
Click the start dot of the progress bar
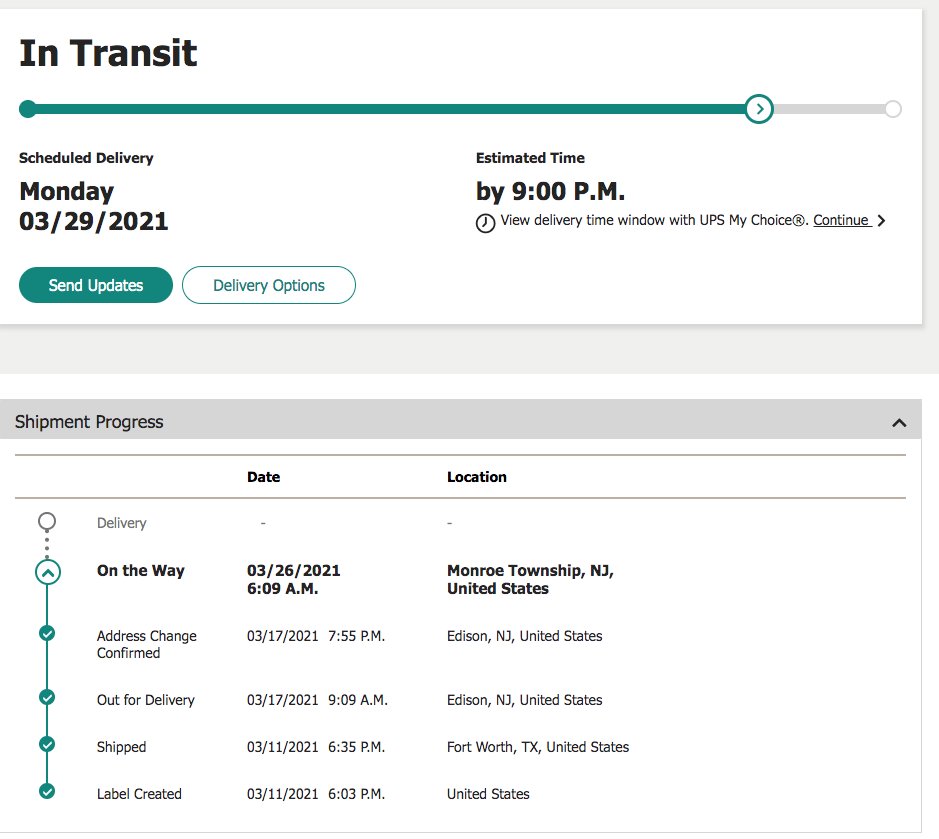point(28,109)
